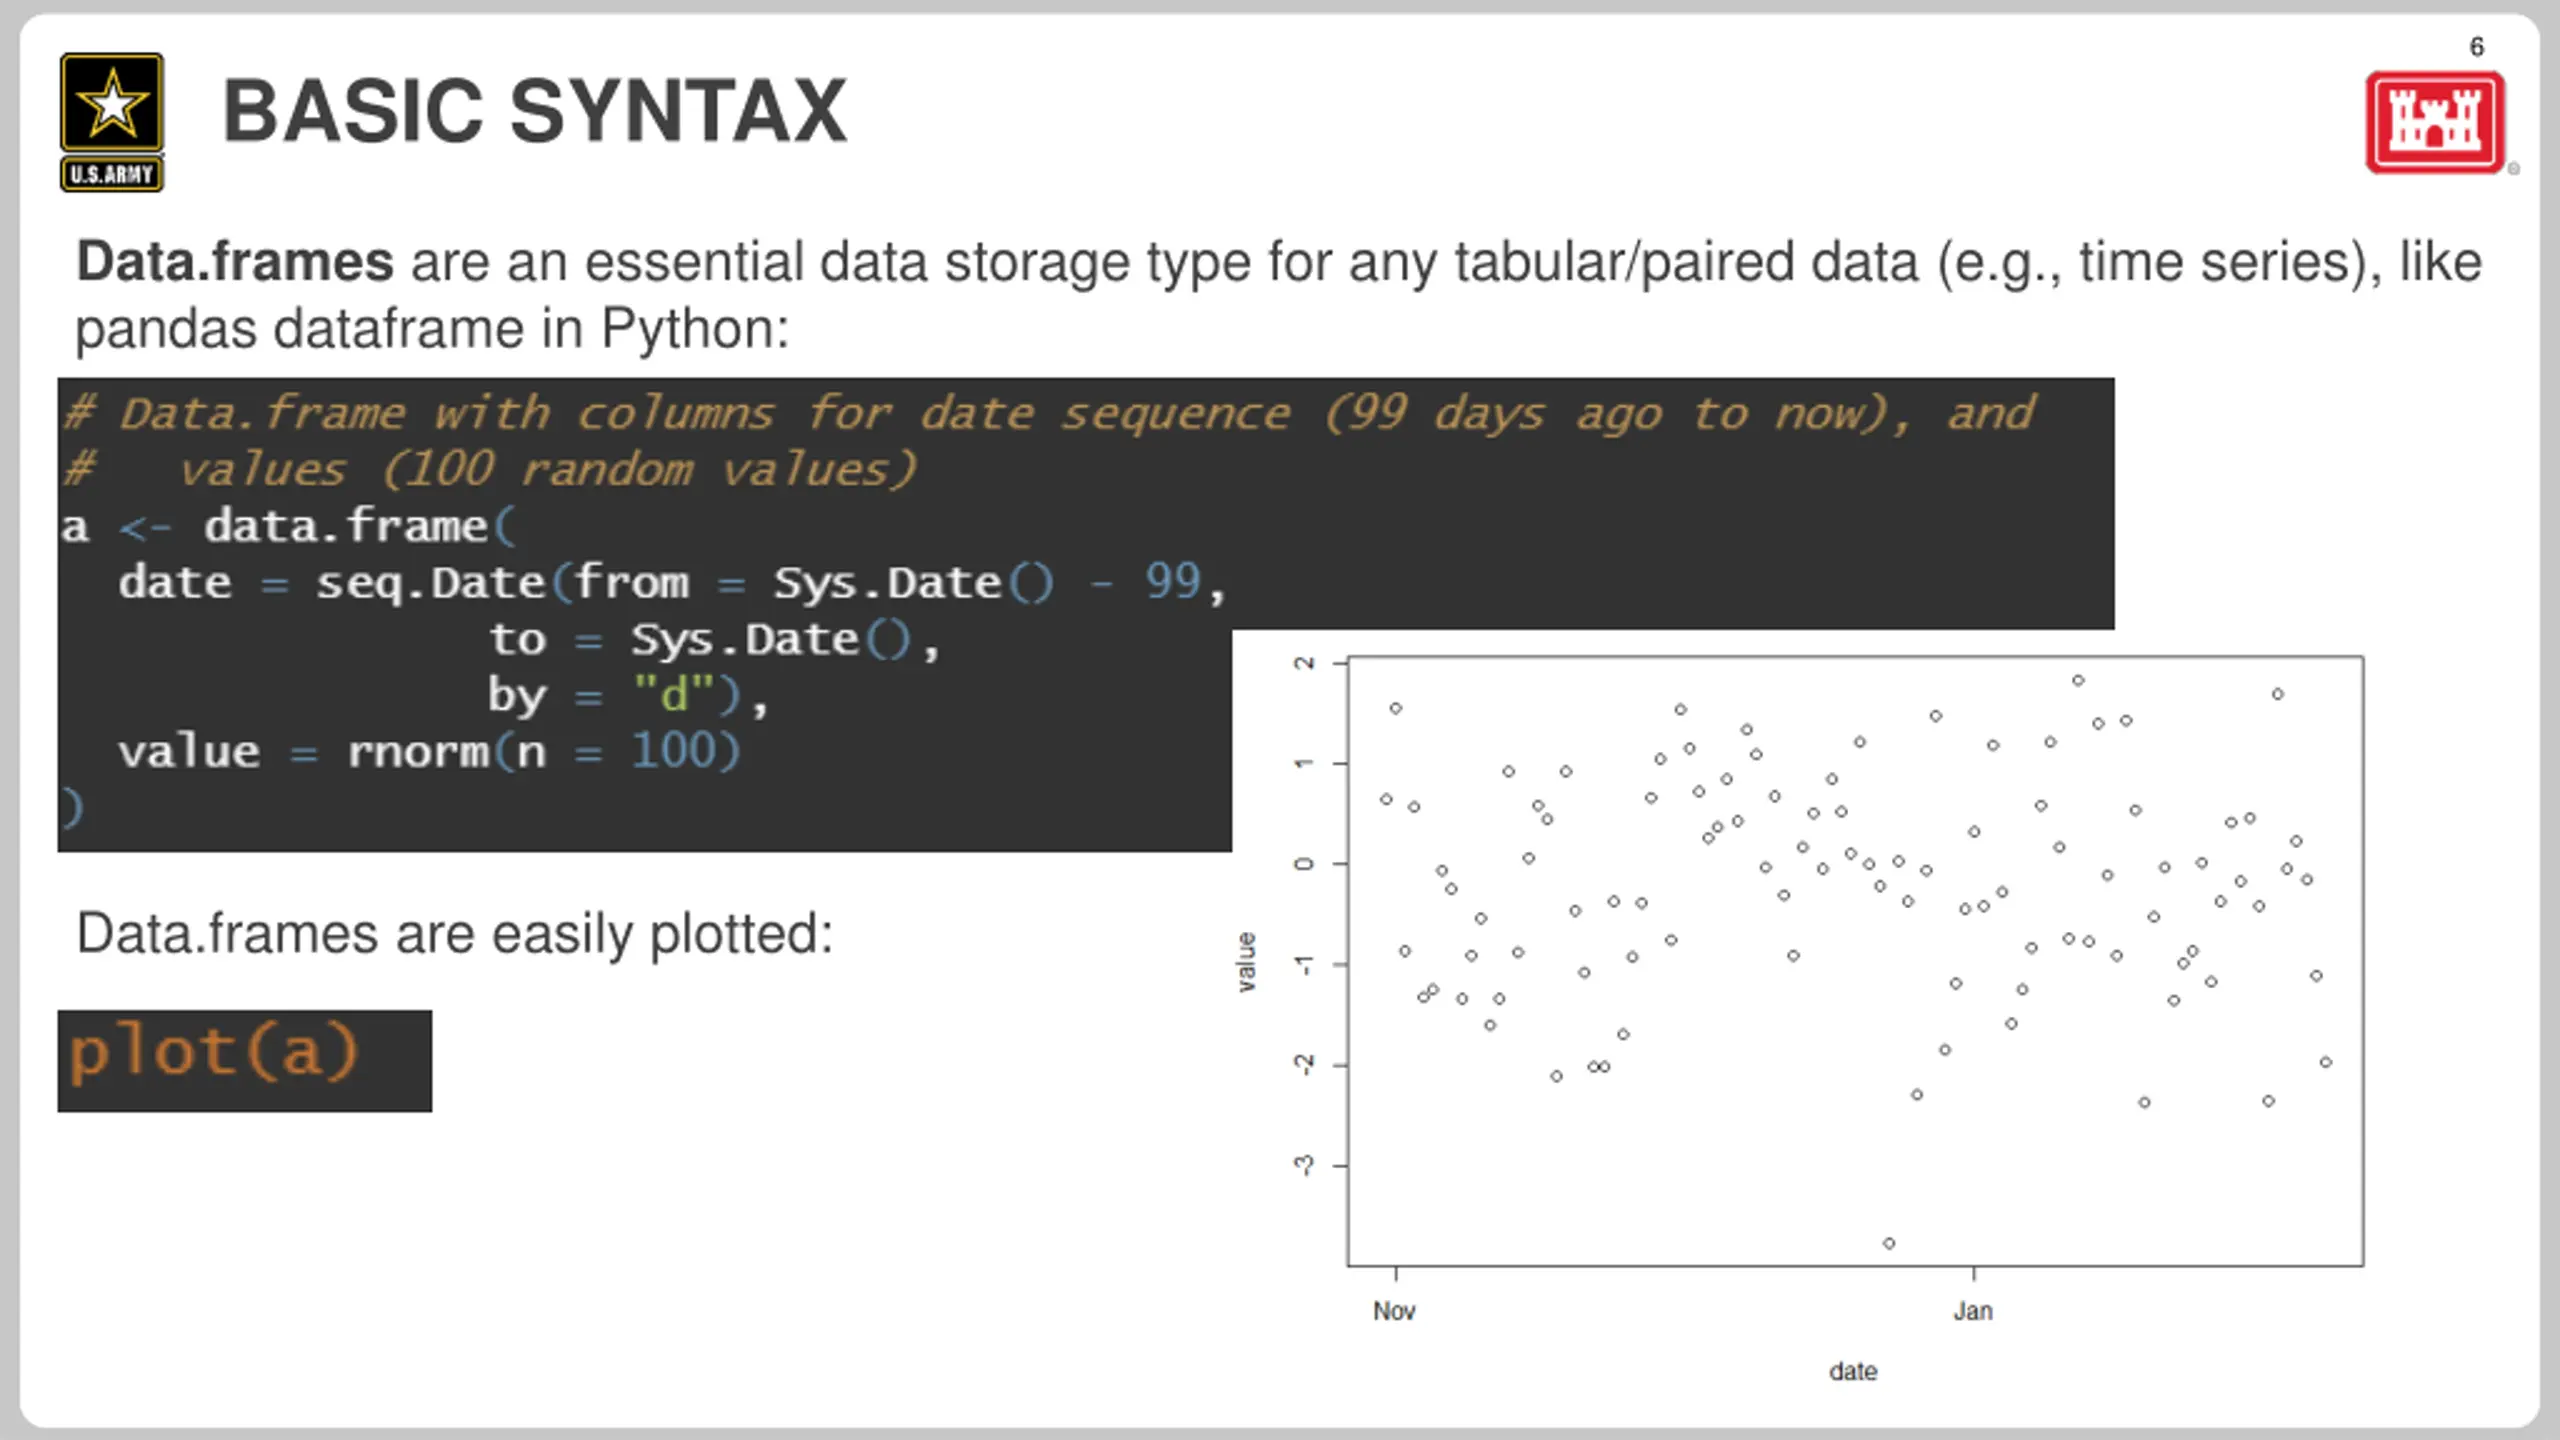The width and height of the screenshot is (2560, 1440).
Task: Click 'seq.Date' in the date line
Action: tap(431, 583)
